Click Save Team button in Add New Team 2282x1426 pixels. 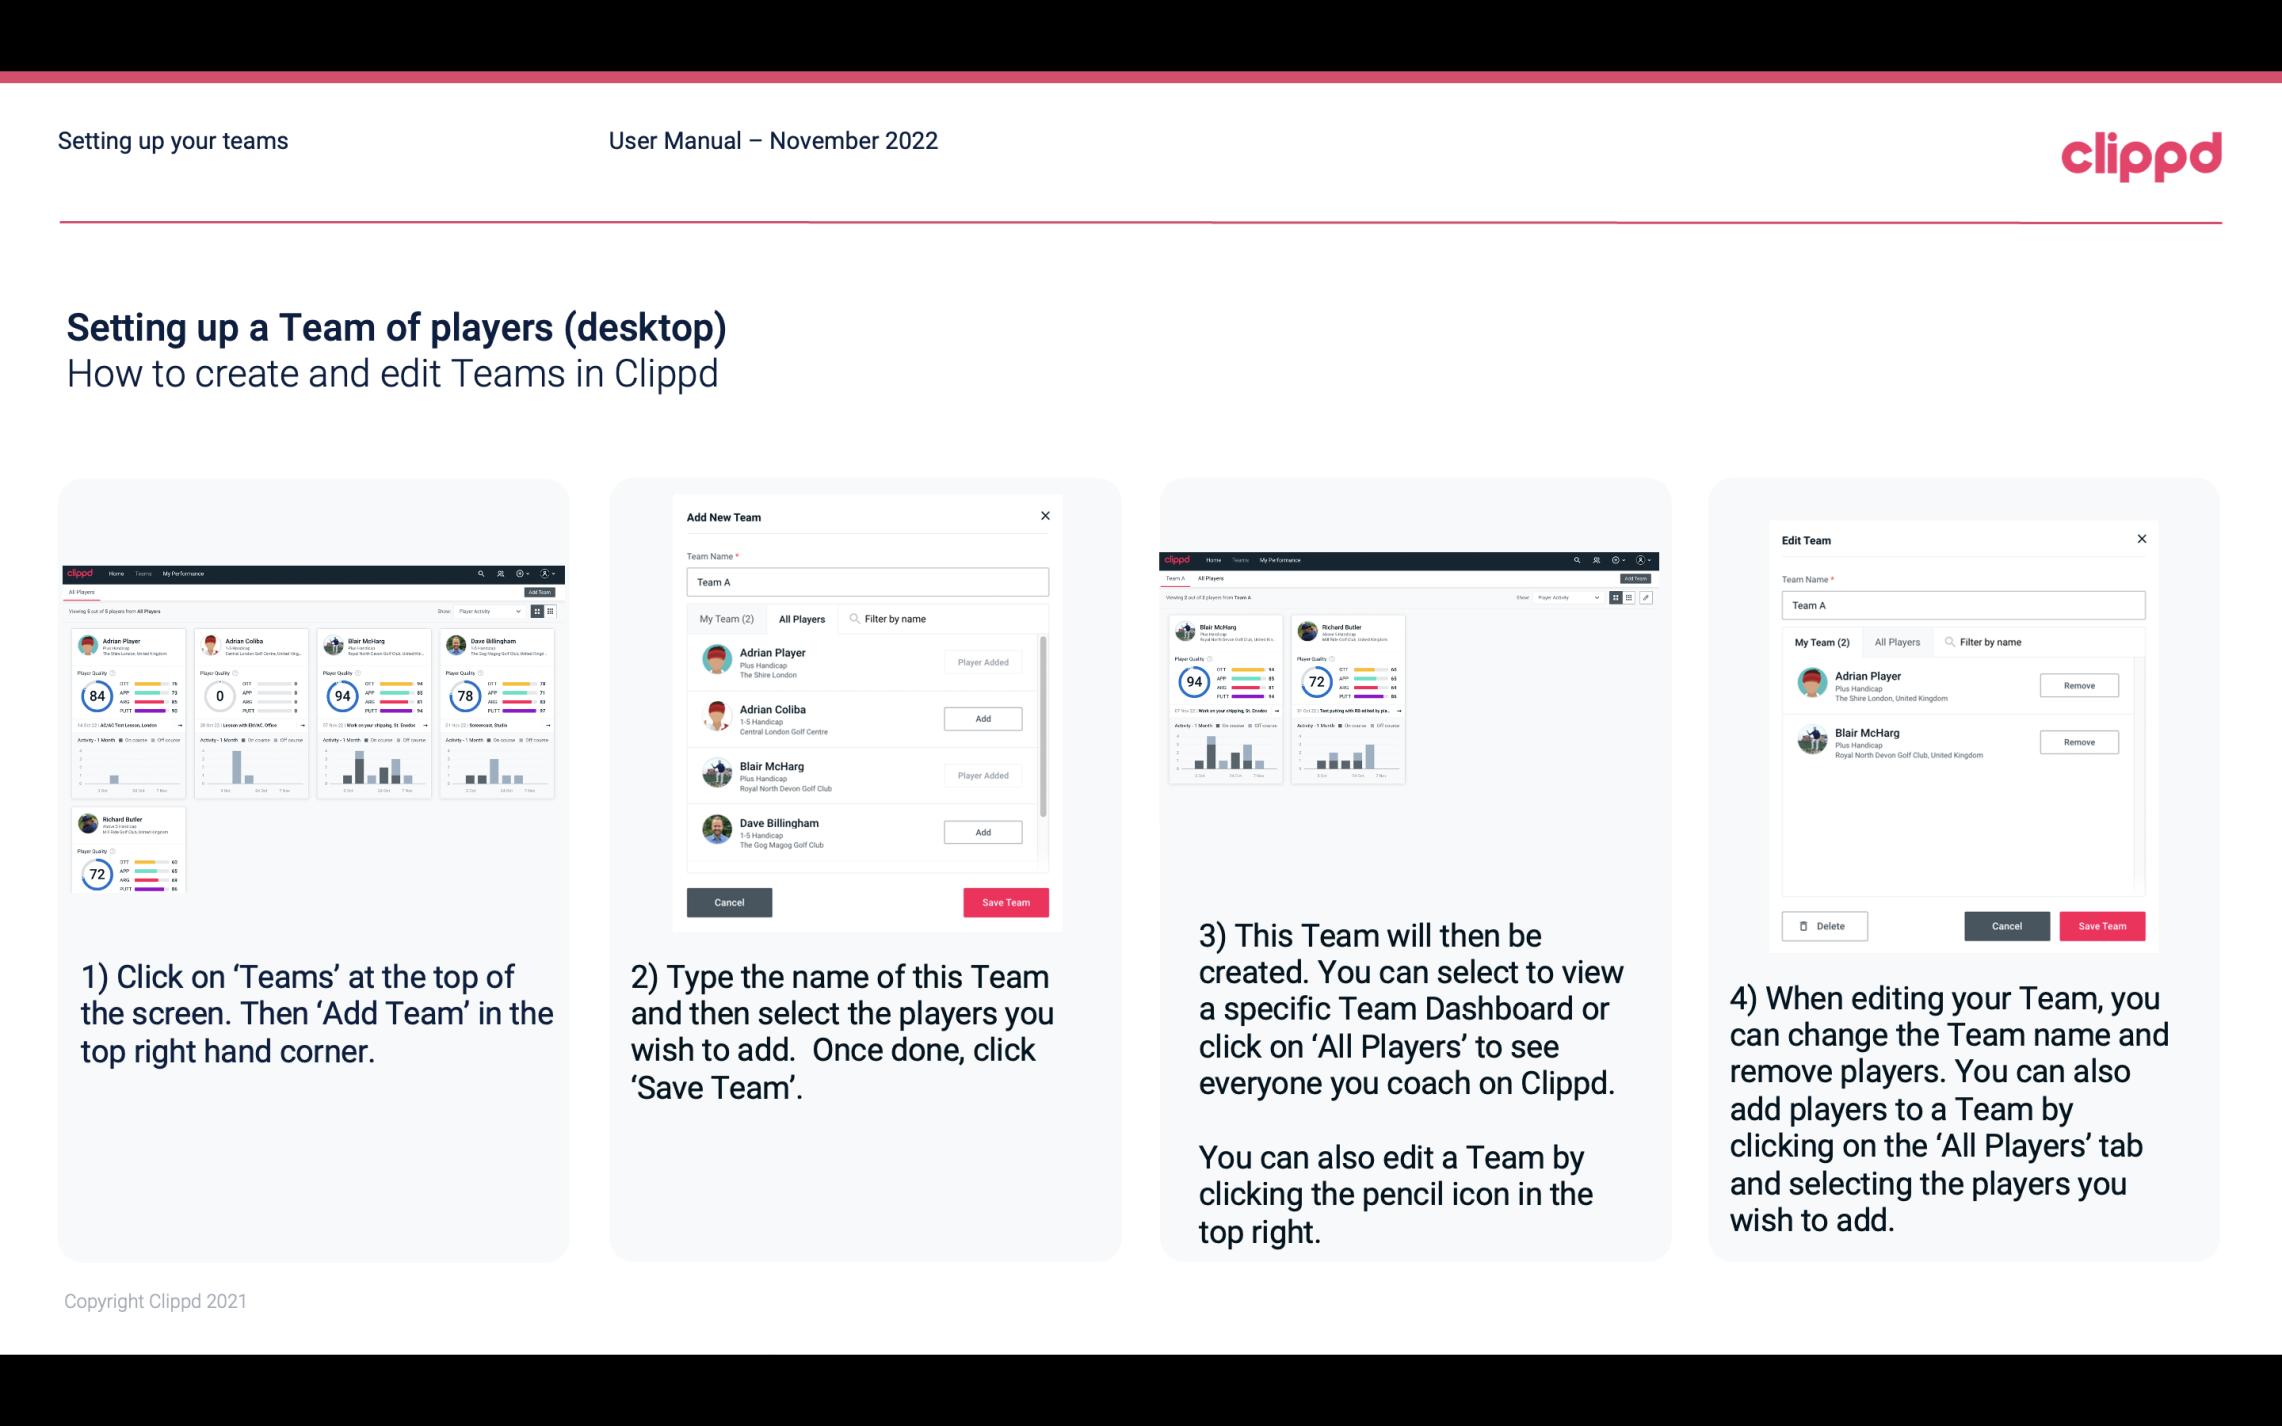click(1004, 900)
